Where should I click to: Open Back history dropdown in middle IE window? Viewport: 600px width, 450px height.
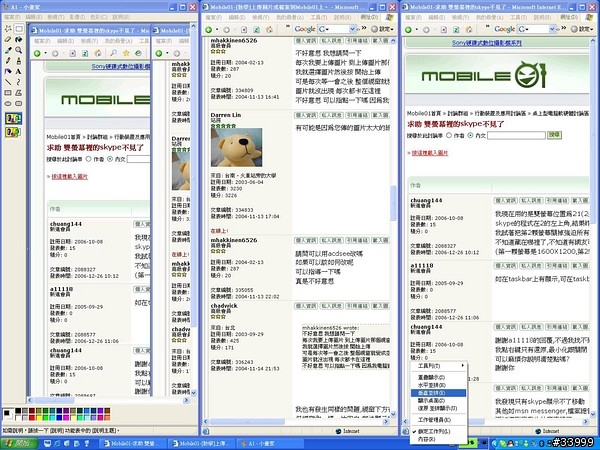217,30
